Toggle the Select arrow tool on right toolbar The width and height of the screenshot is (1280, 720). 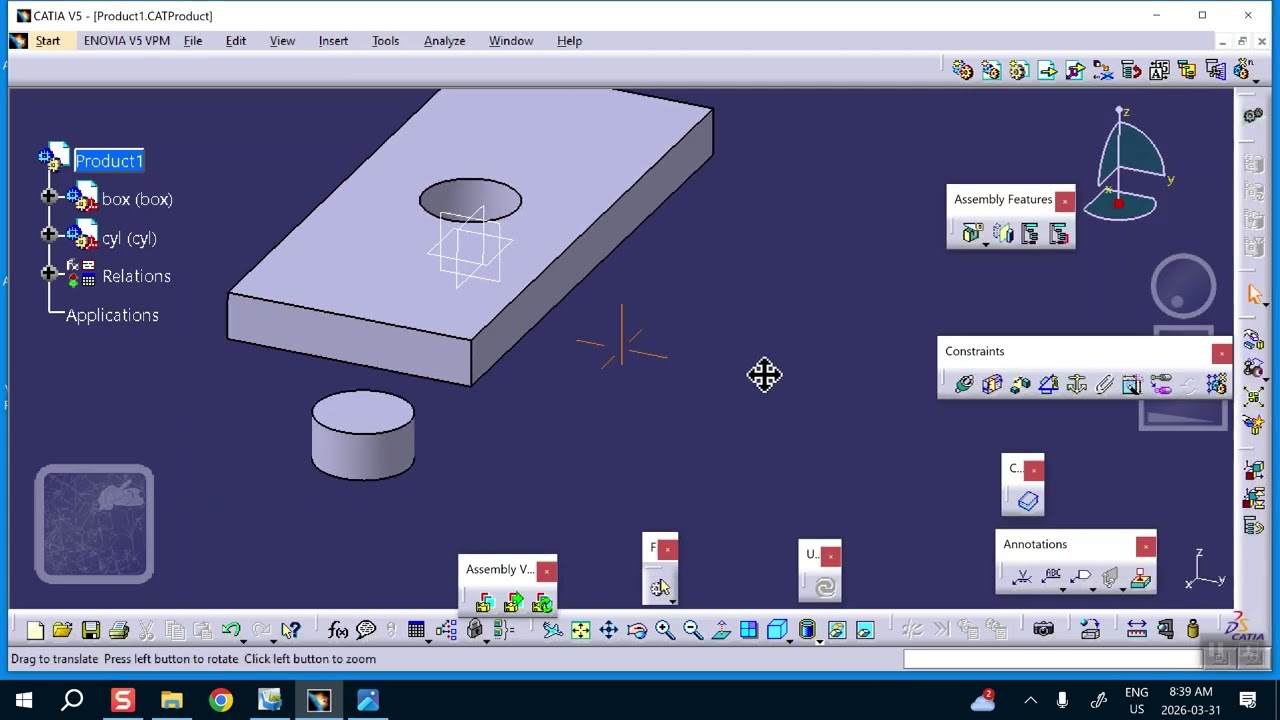coord(1254,294)
